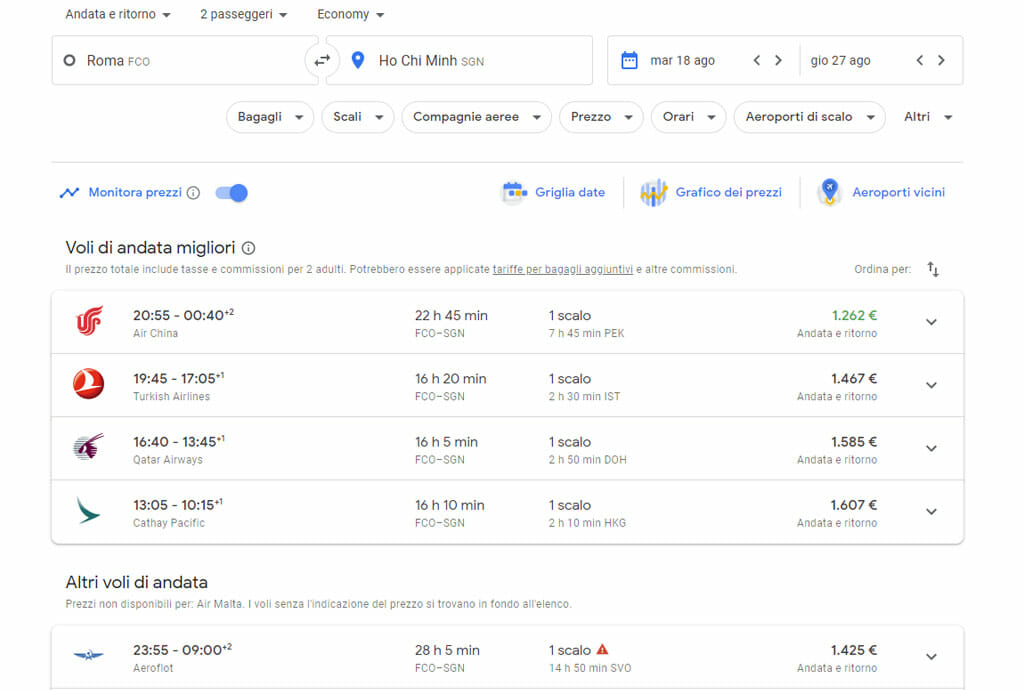Open Griglia date view

pyautogui.click(x=554, y=193)
